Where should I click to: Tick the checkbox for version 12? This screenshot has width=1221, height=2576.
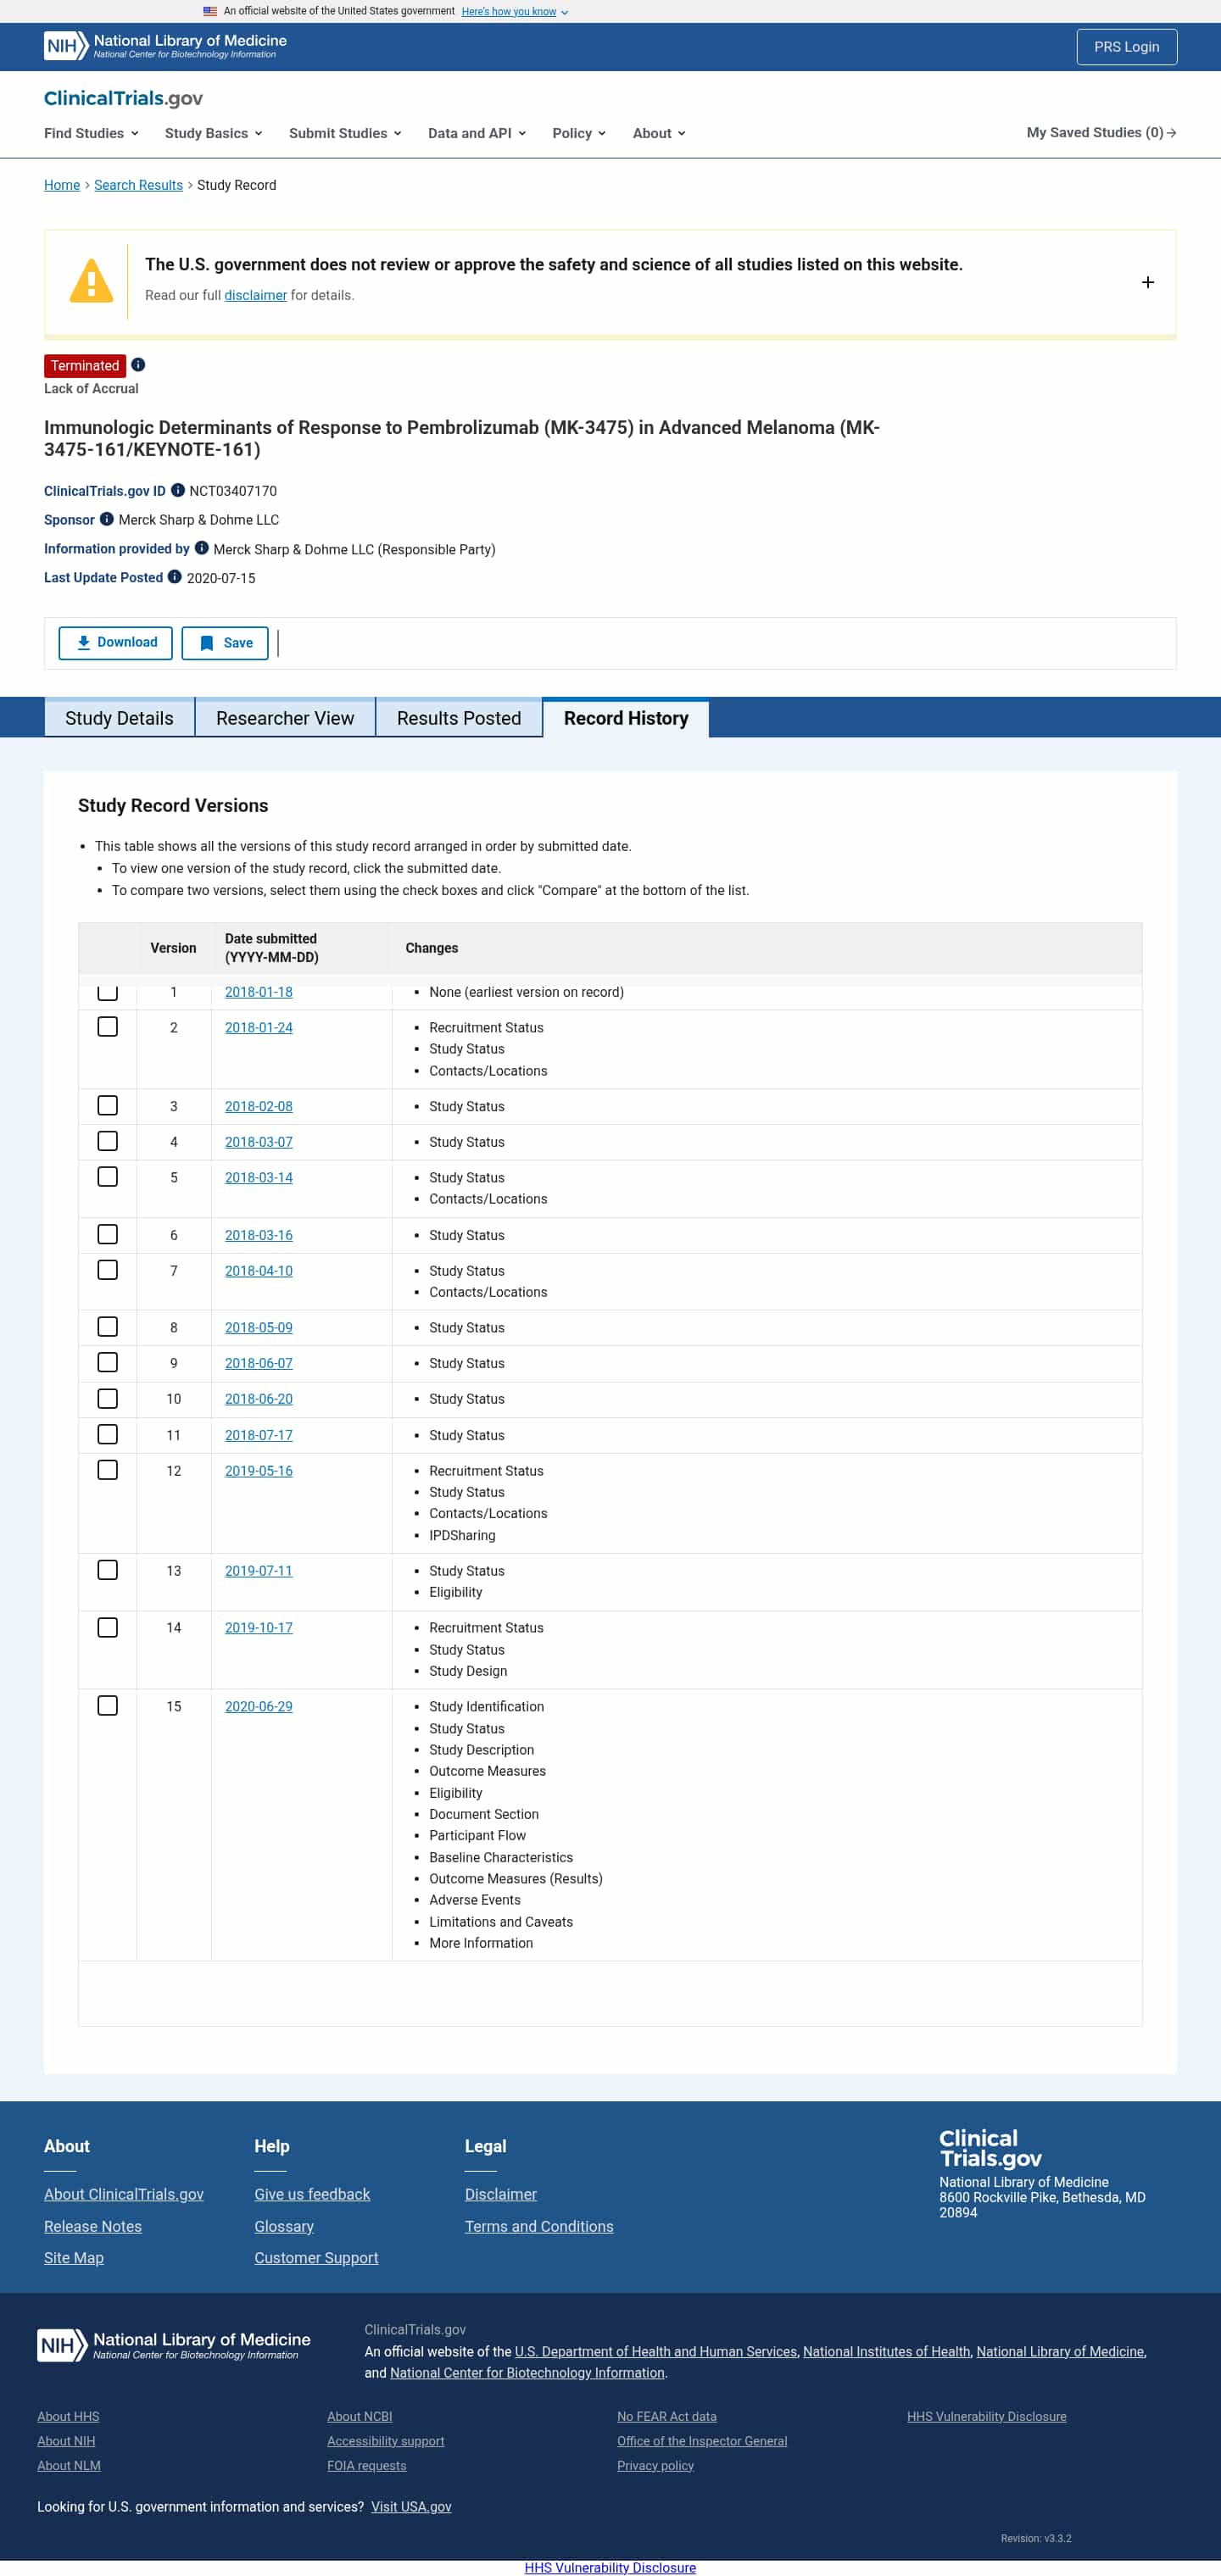[x=108, y=1470]
